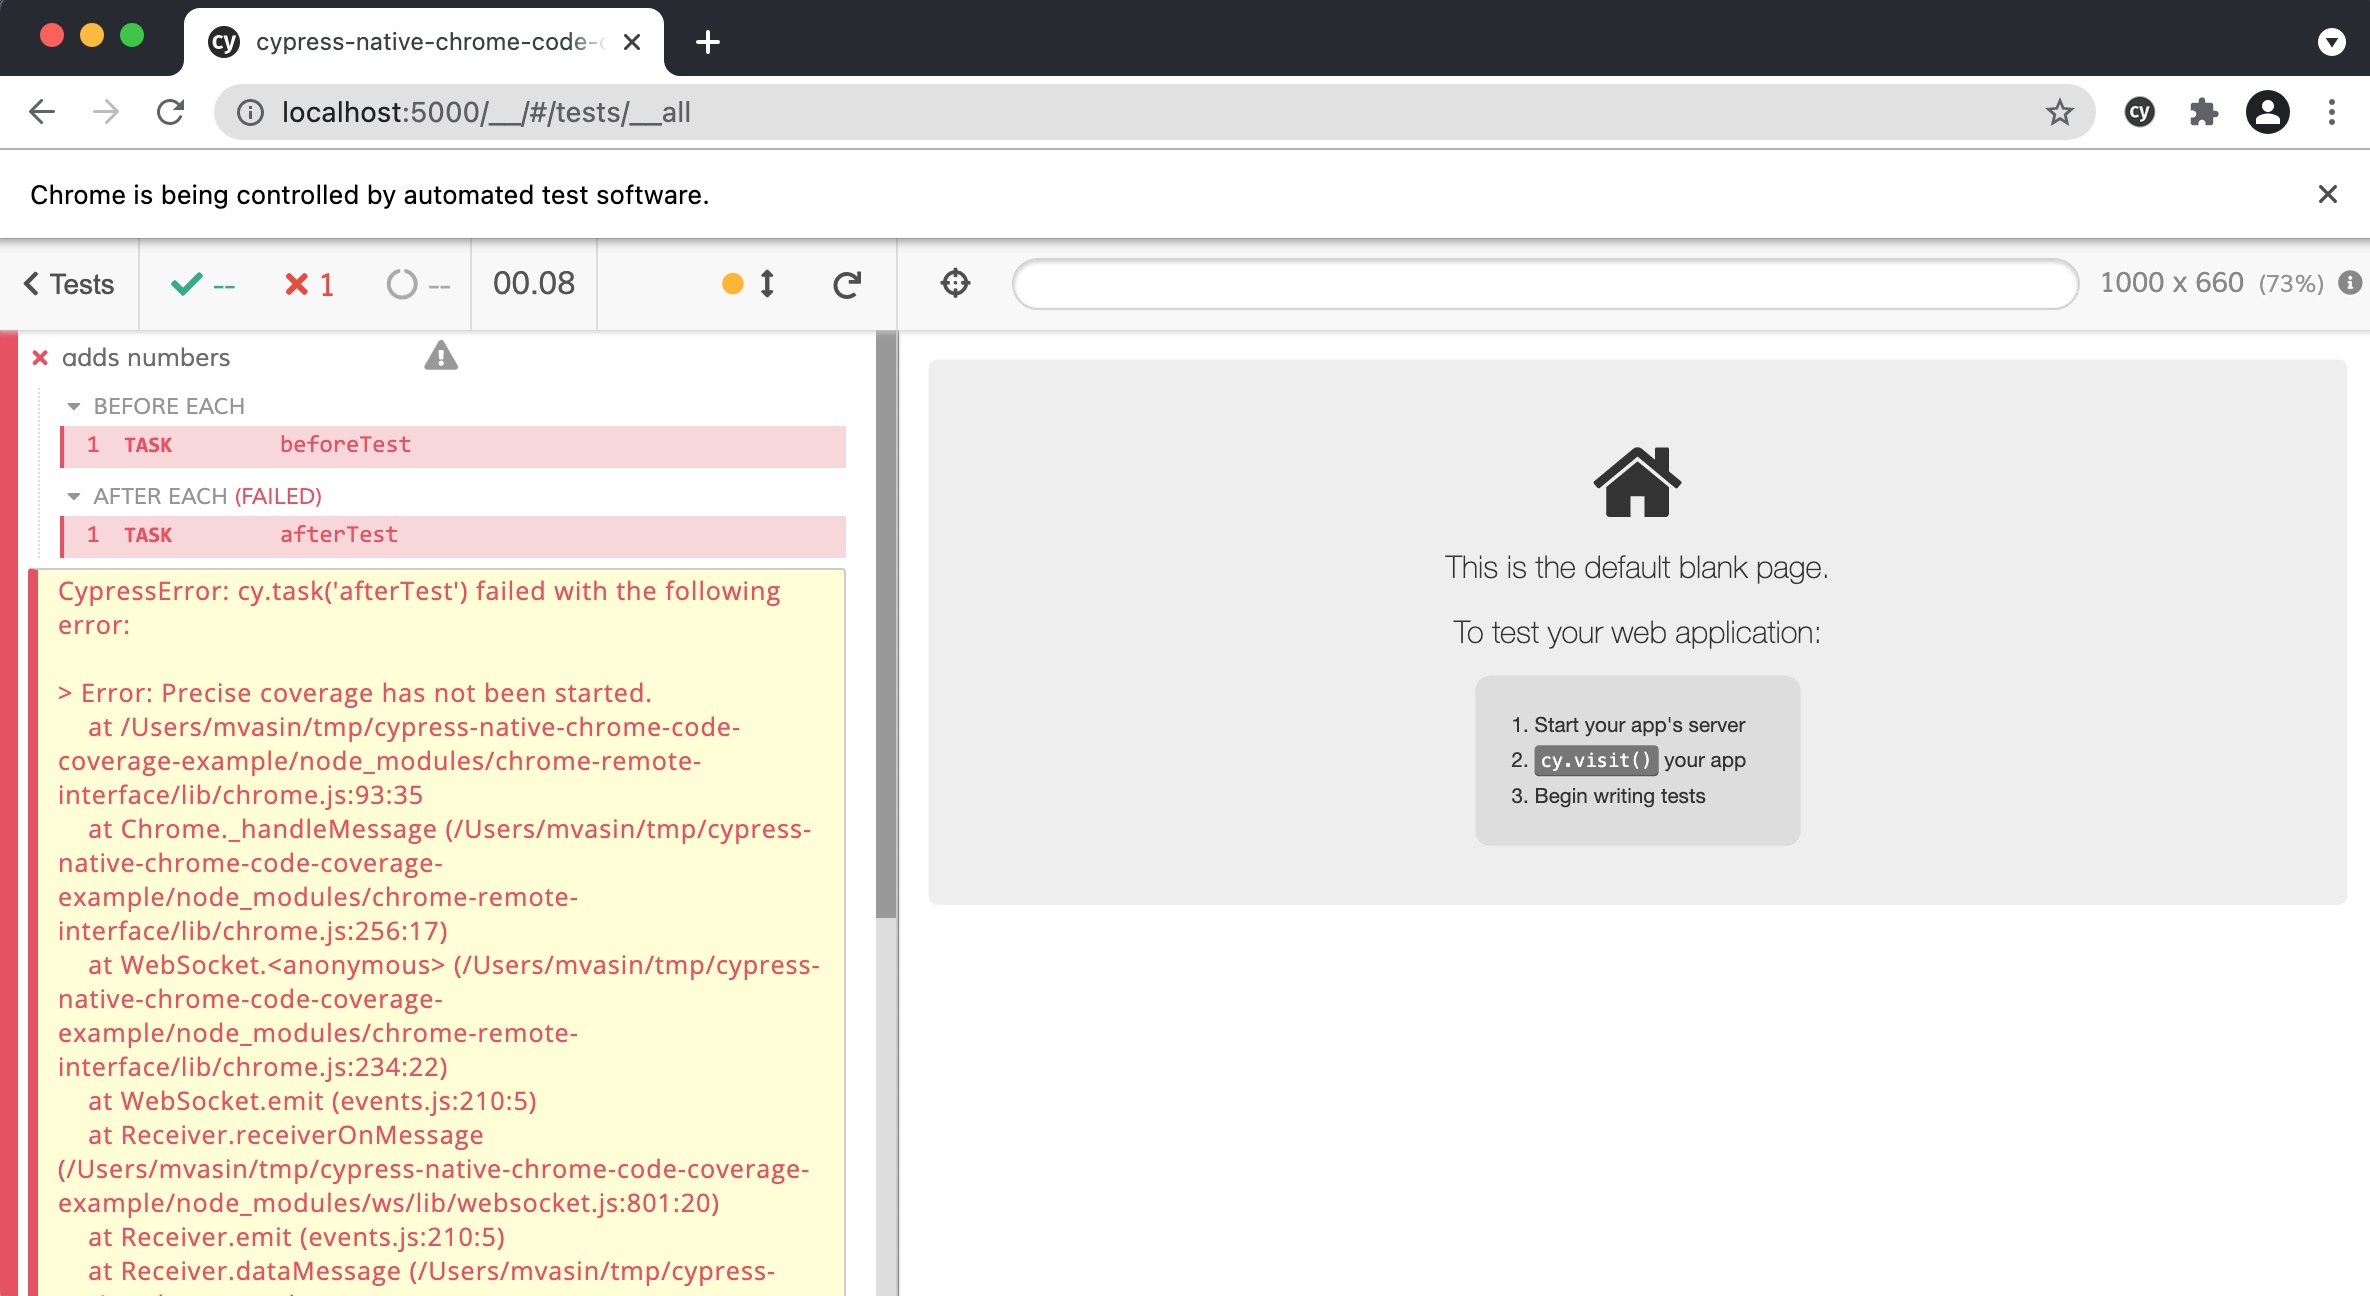Click the macOS yellow minimize window button
The height and width of the screenshot is (1296, 2370).
click(92, 36)
